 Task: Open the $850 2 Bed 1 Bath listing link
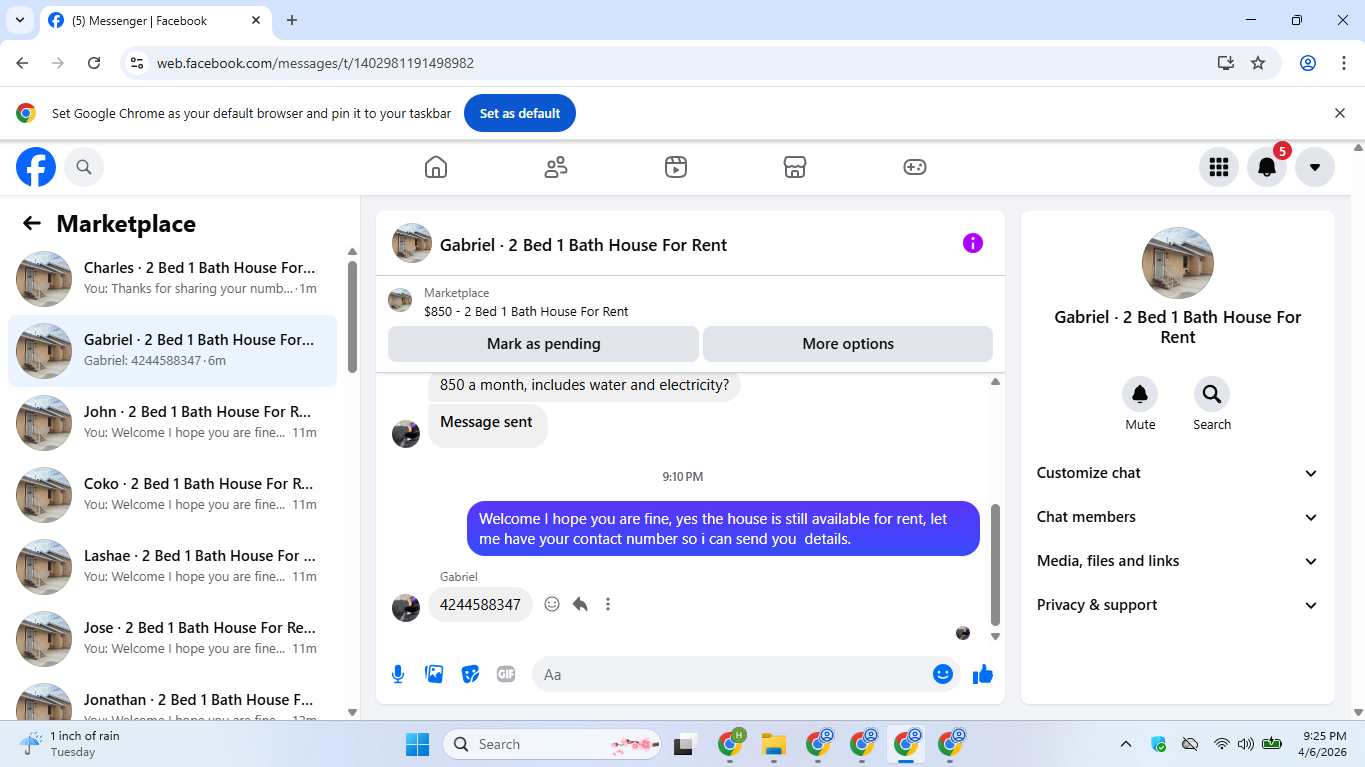(x=526, y=311)
